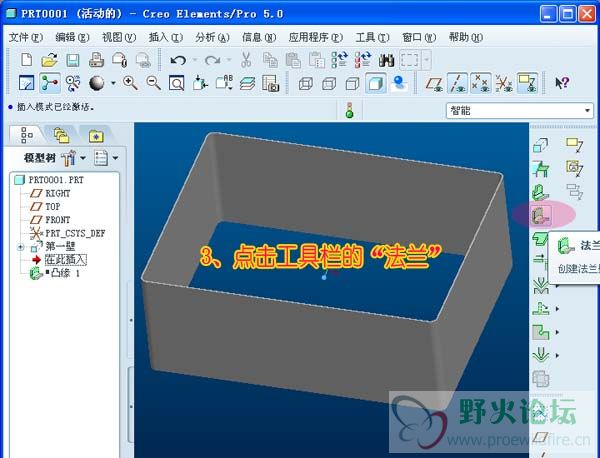Print the active object with printer icon
The image size is (600, 458).
(96, 60)
